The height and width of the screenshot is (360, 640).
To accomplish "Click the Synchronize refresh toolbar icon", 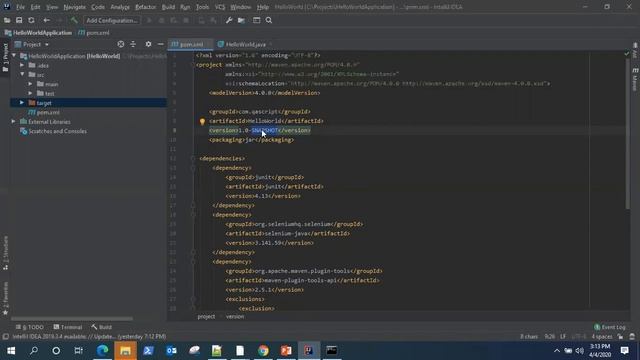I will [x=31, y=20].
